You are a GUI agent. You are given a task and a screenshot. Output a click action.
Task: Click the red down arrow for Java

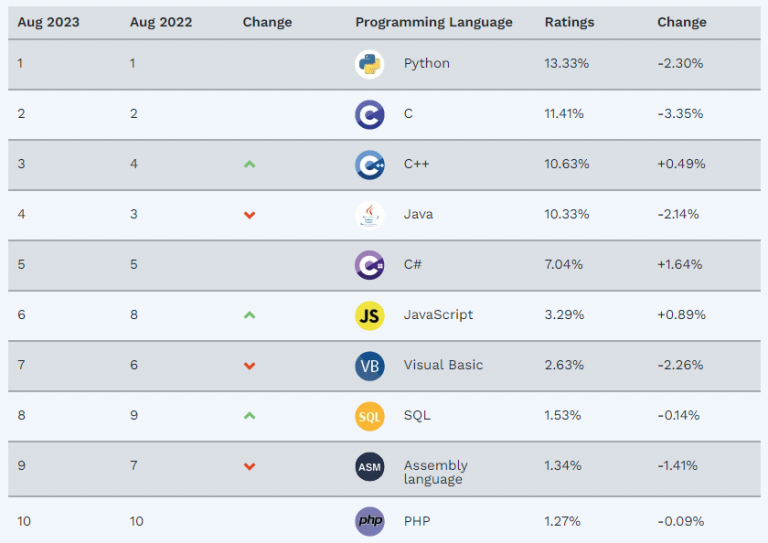click(250, 215)
